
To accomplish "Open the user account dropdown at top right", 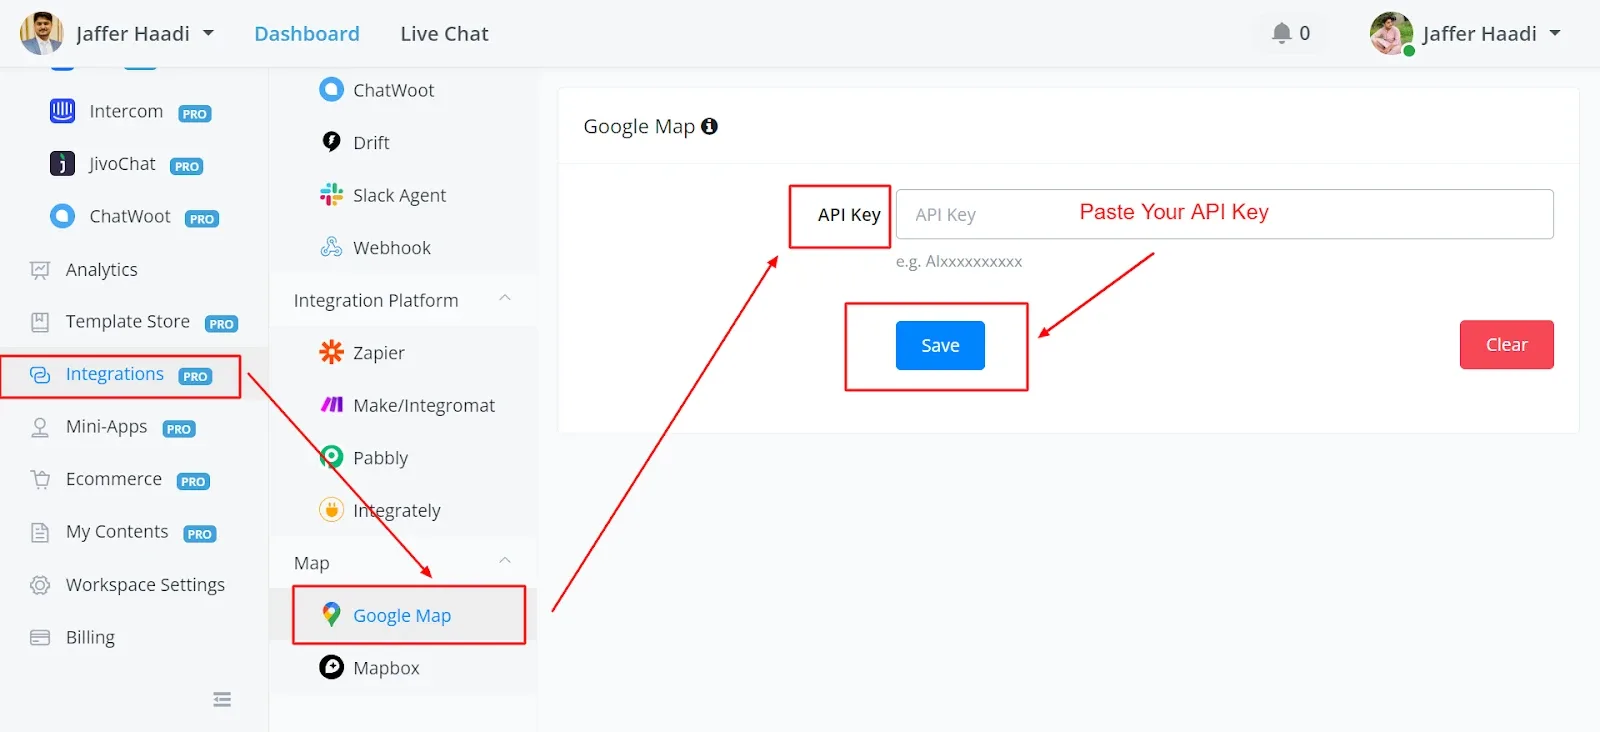I will click(x=1555, y=33).
